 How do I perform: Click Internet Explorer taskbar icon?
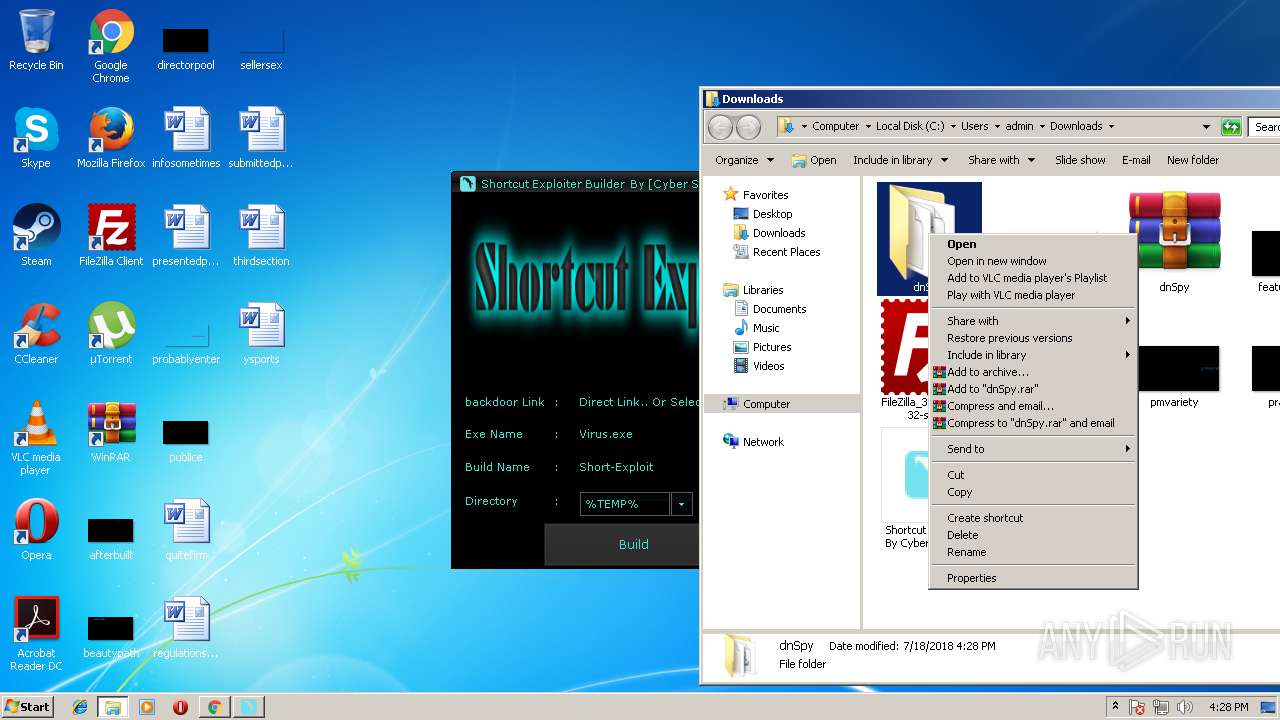[80, 707]
